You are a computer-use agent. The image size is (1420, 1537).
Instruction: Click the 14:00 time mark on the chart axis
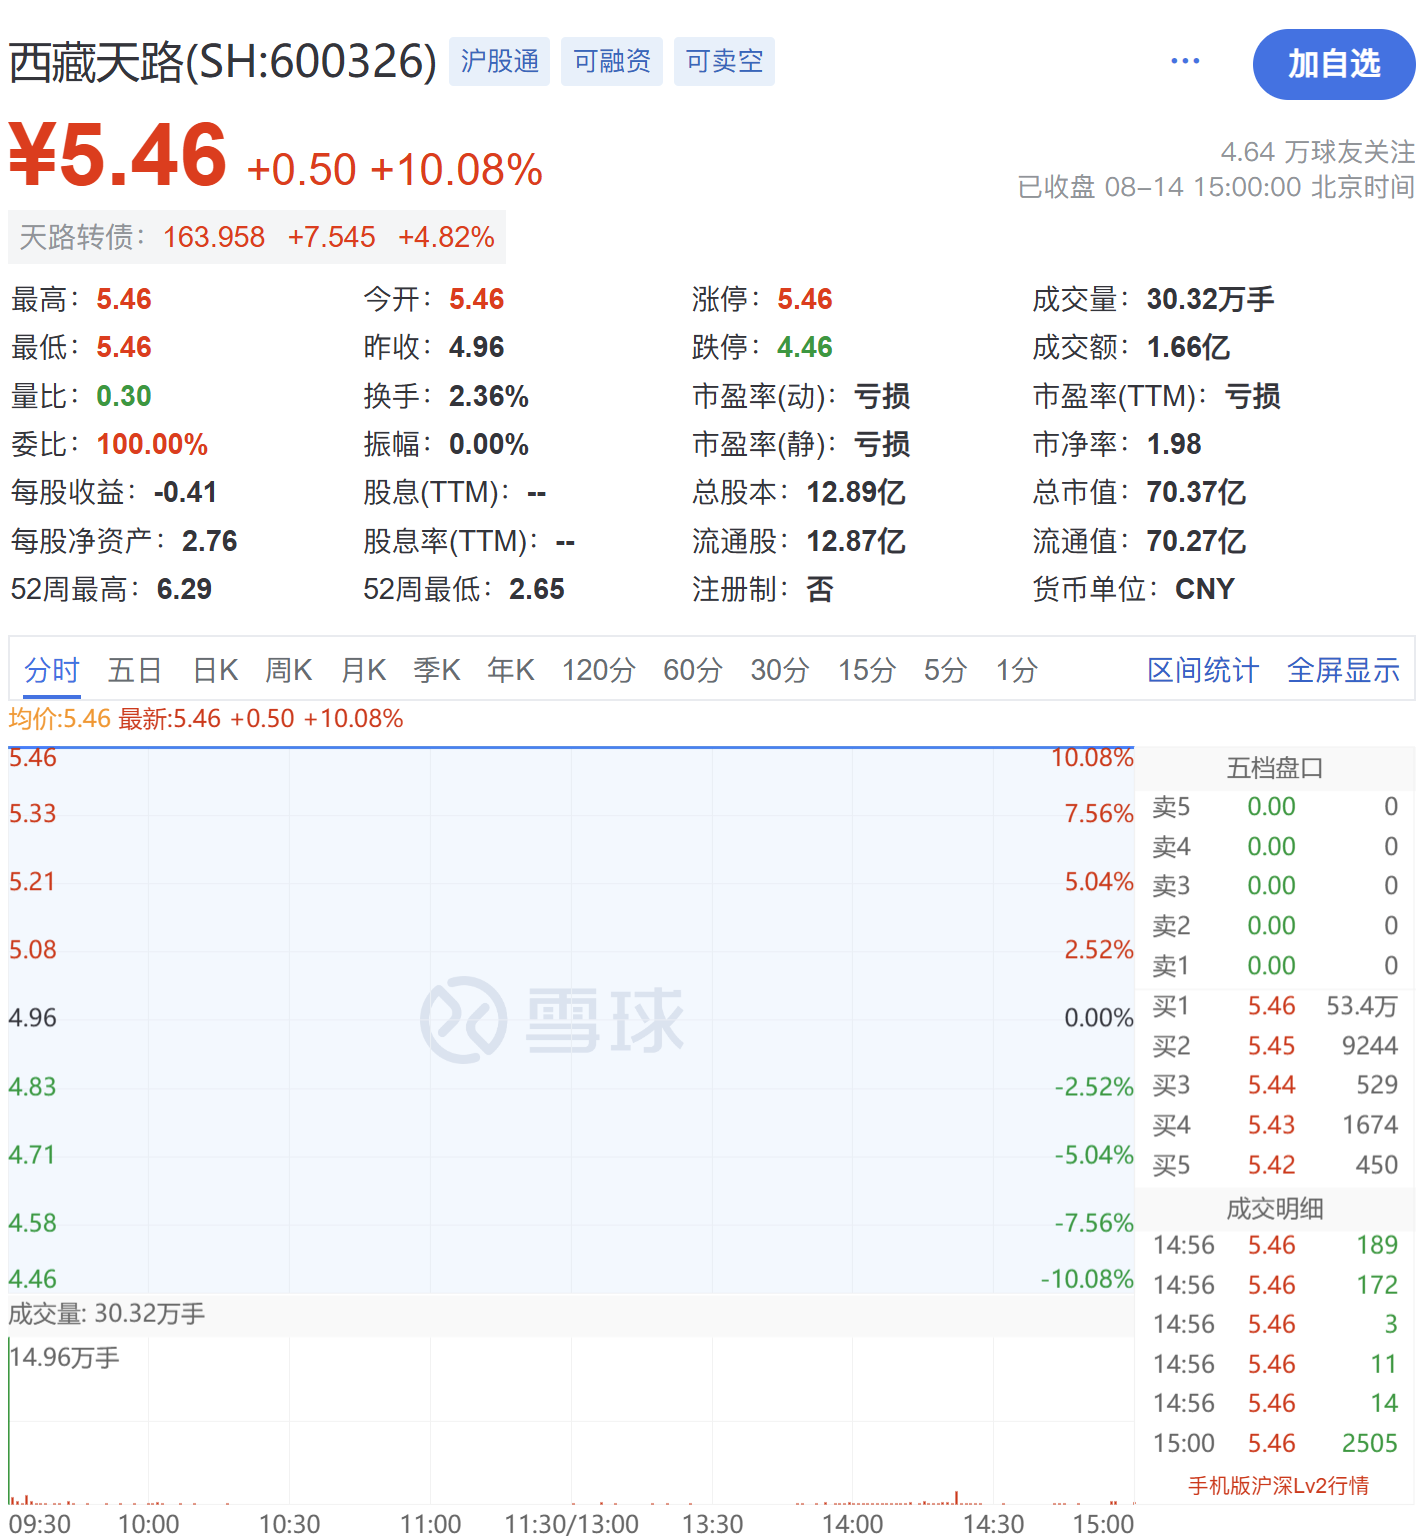click(853, 1523)
